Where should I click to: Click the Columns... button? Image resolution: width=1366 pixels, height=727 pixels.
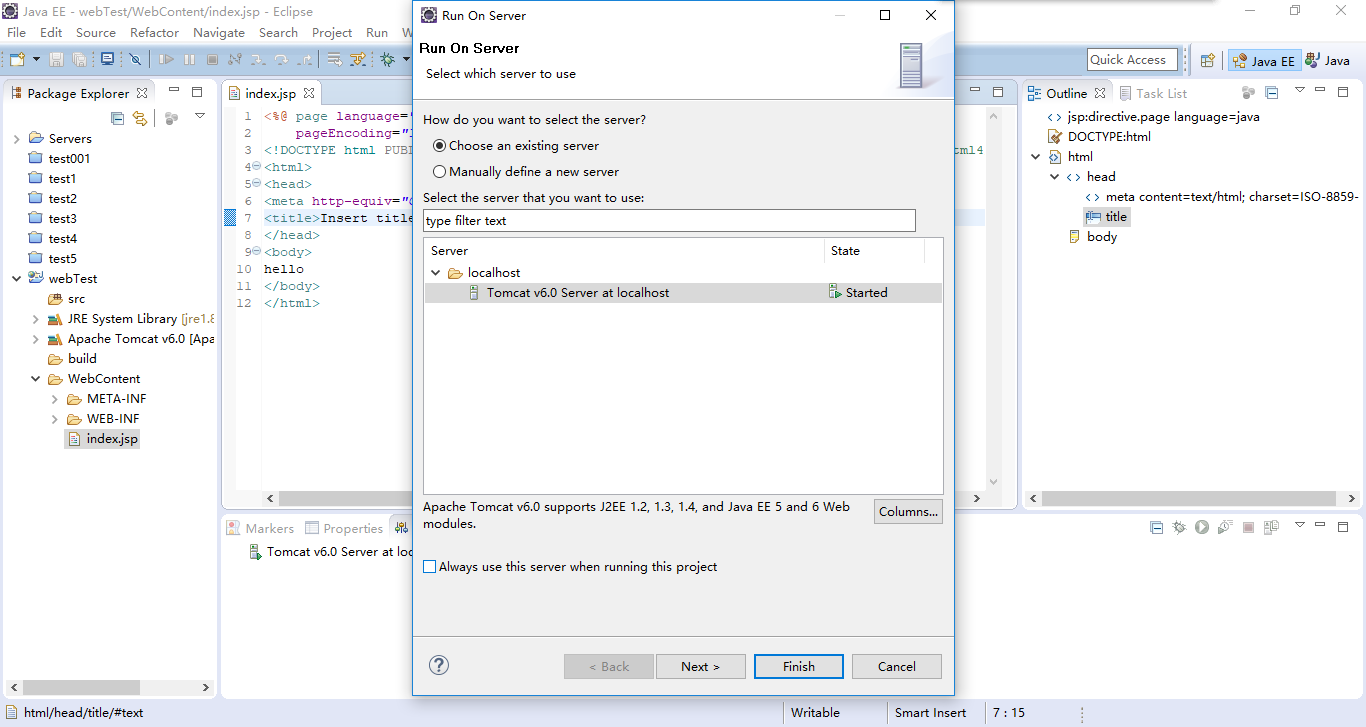click(x=908, y=511)
